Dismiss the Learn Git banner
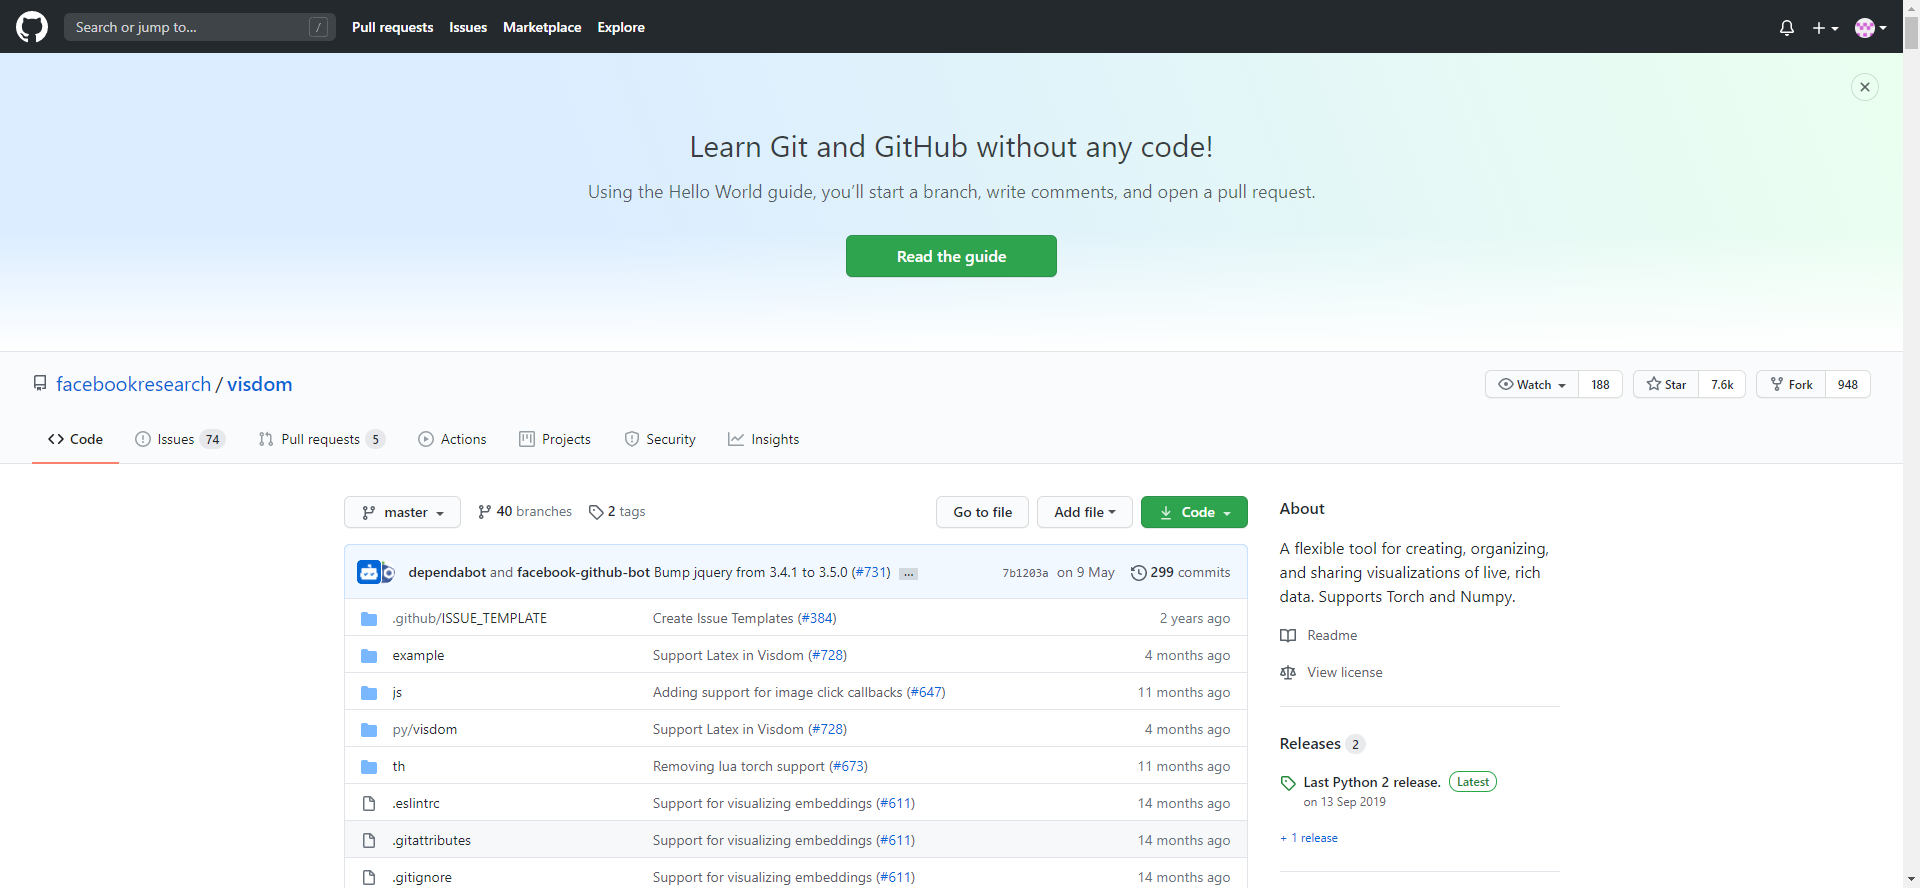This screenshot has height=888, width=1920. [x=1865, y=87]
